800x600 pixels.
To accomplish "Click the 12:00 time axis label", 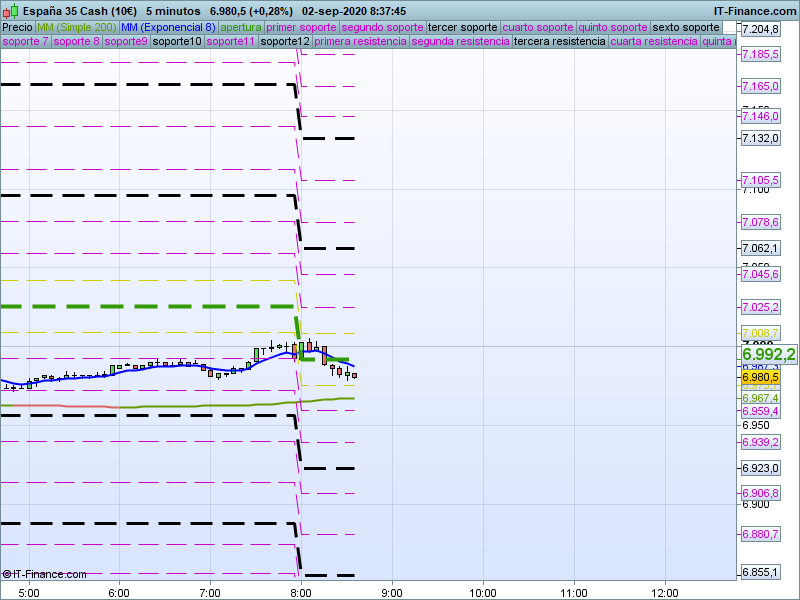I will tap(665, 593).
